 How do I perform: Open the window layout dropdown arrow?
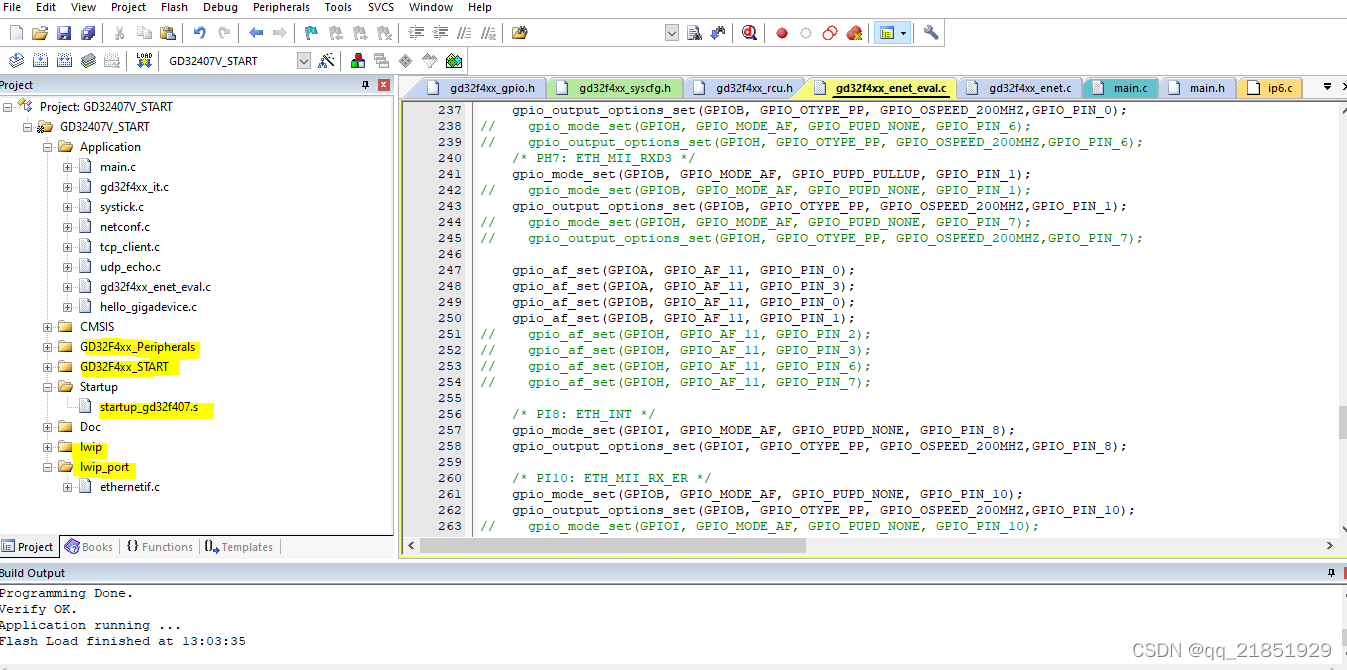point(904,33)
